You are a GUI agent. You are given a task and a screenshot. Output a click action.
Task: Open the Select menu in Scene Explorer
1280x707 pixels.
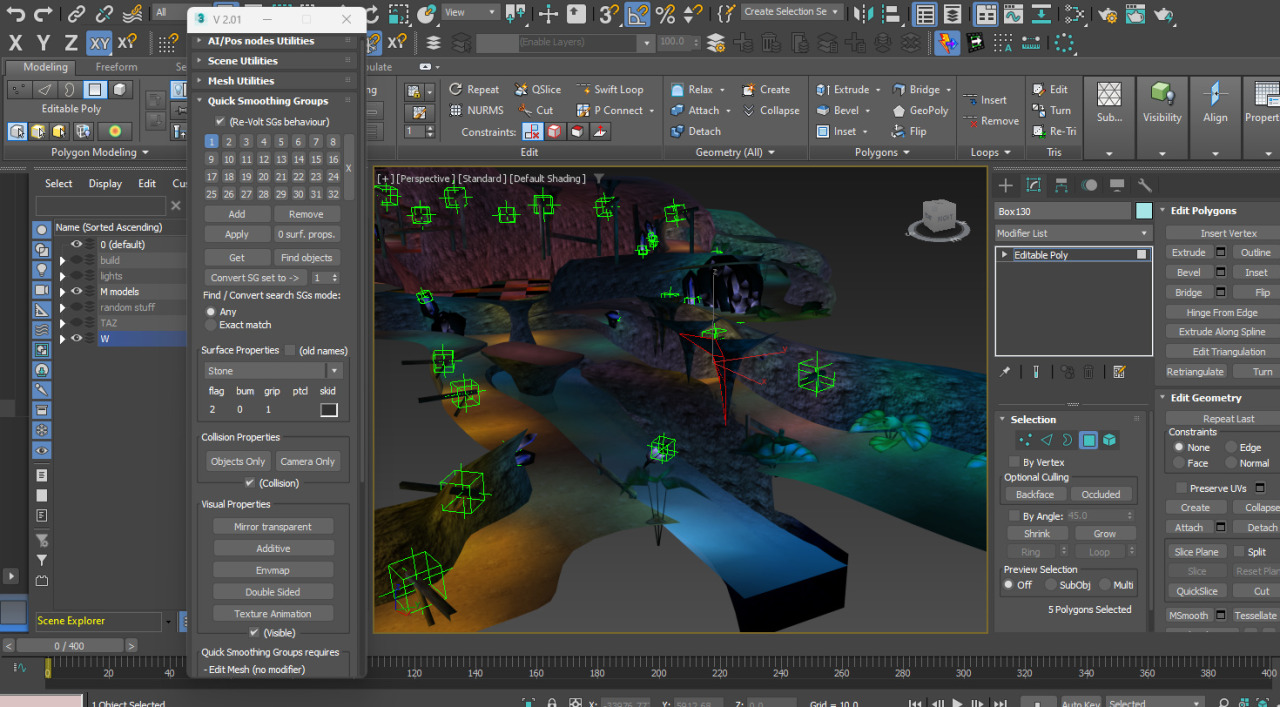[x=58, y=183]
